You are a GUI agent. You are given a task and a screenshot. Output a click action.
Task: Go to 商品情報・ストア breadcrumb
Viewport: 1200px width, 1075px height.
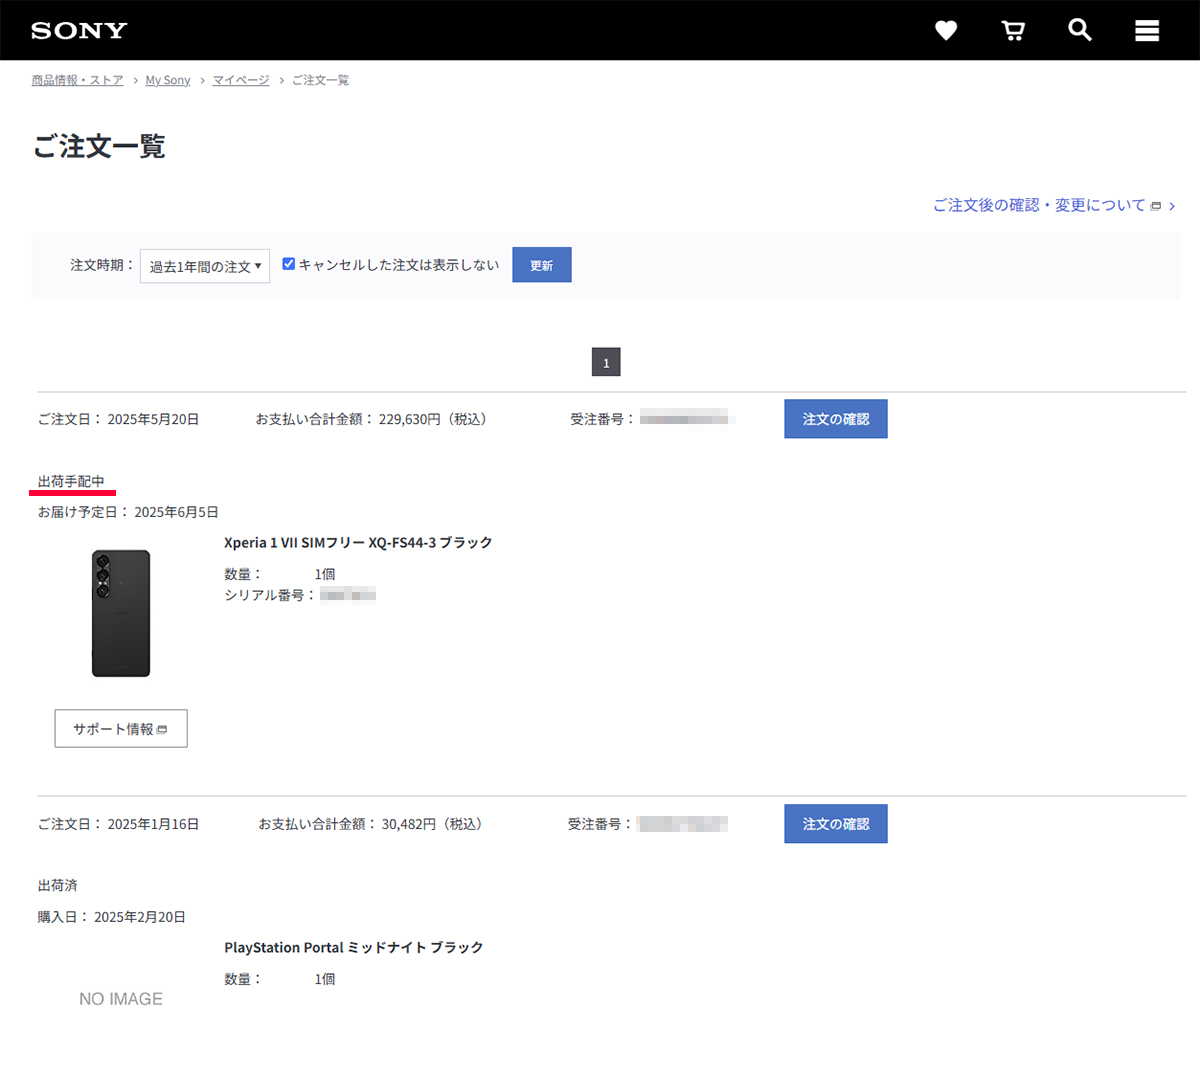coord(77,80)
